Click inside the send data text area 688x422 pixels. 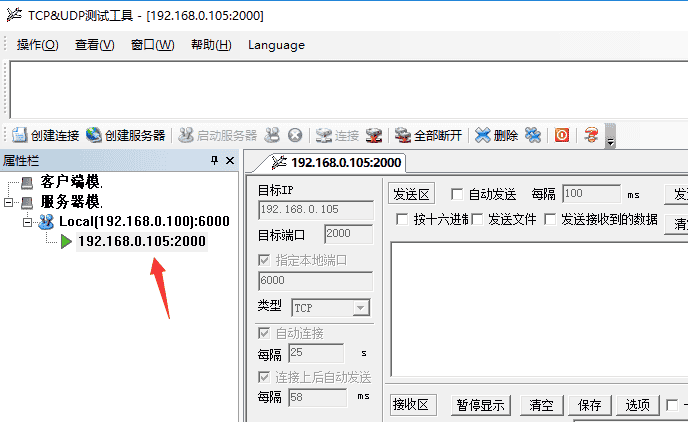point(539,309)
